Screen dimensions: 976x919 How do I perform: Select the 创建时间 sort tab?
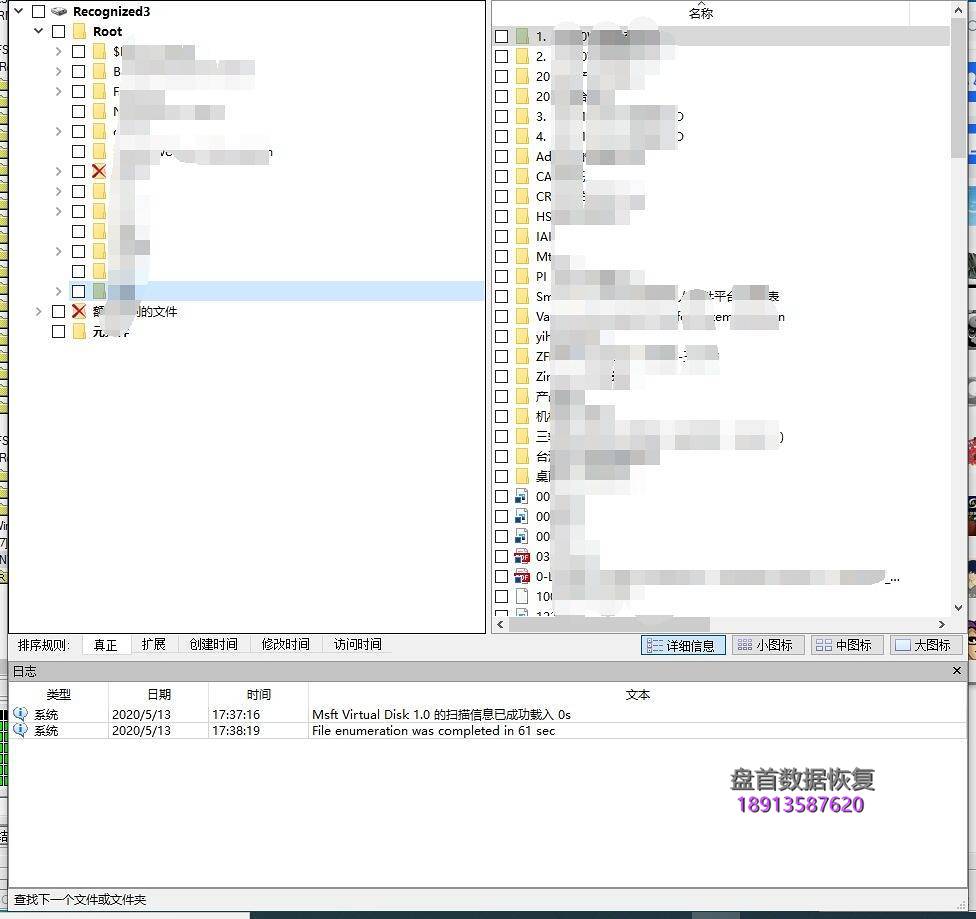pos(213,645)
